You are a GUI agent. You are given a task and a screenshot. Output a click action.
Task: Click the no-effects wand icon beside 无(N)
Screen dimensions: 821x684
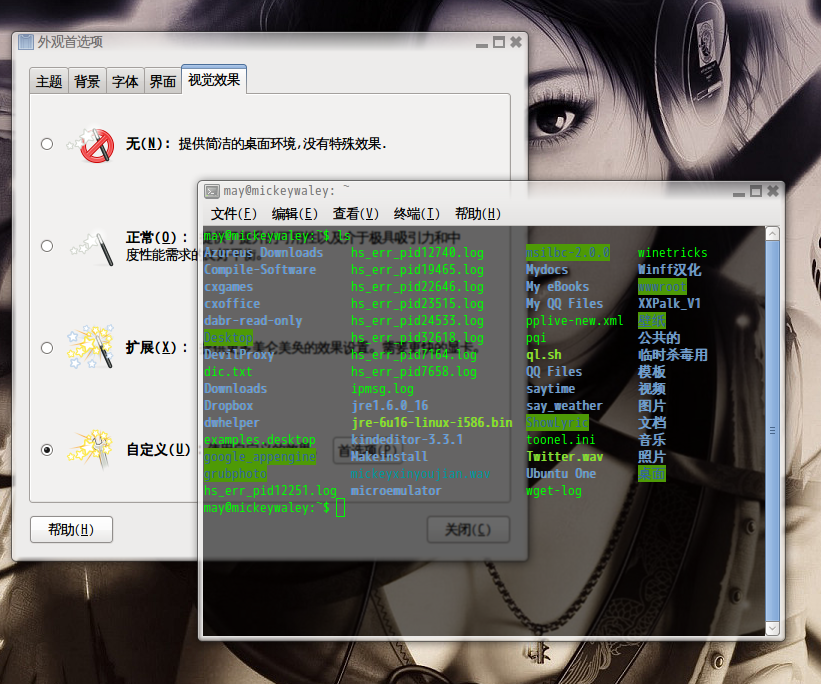(x=91, y=144)
